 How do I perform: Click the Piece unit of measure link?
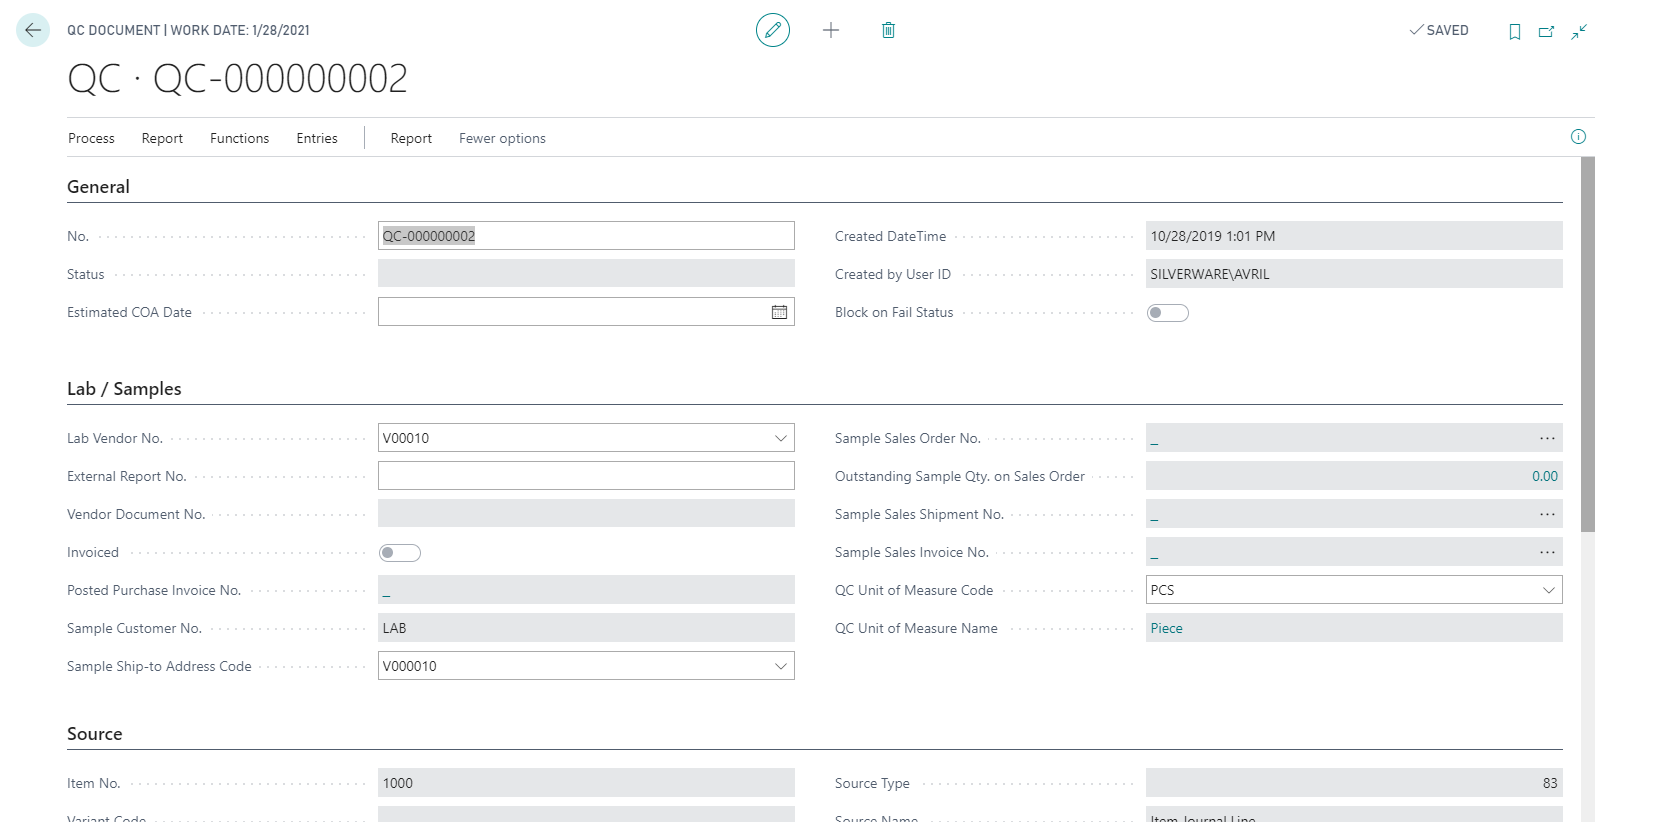pos(1166,628)
